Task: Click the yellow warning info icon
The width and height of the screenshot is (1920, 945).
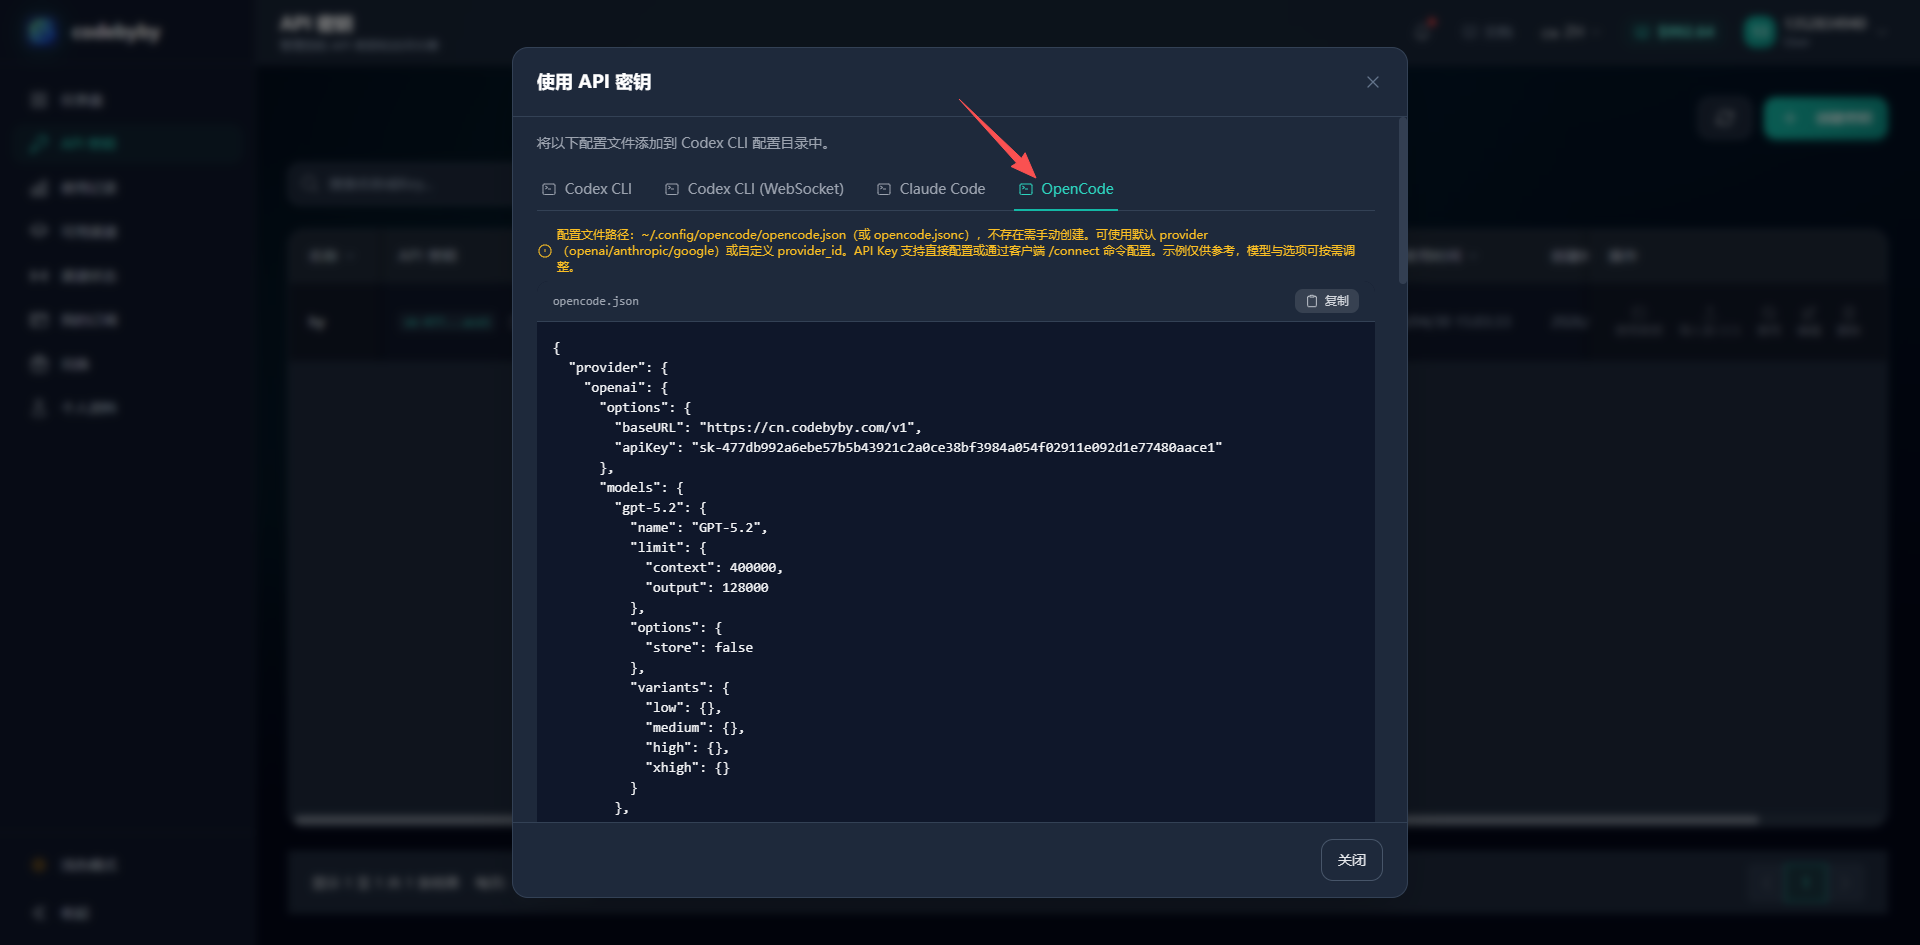Action: [x=545, y=251]
